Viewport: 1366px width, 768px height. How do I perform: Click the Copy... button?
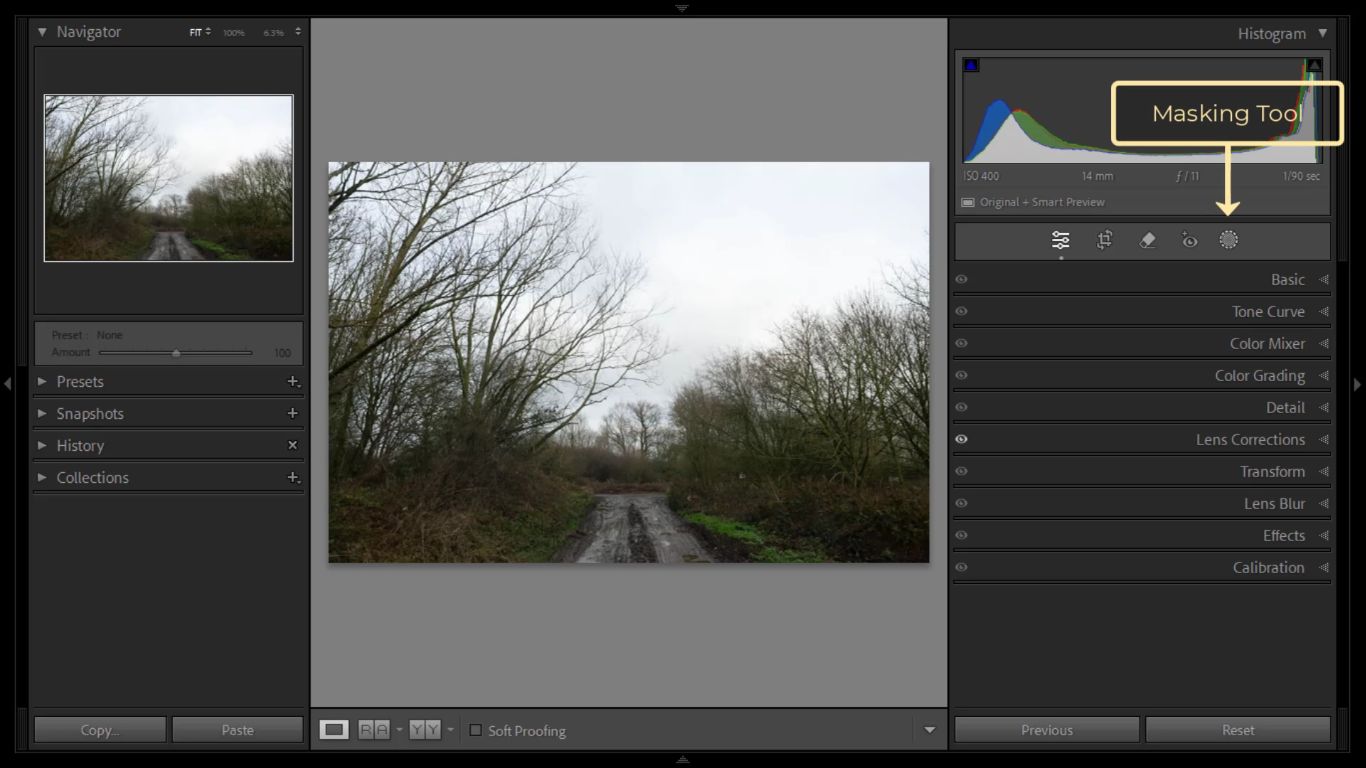click(x=100, y=730)
